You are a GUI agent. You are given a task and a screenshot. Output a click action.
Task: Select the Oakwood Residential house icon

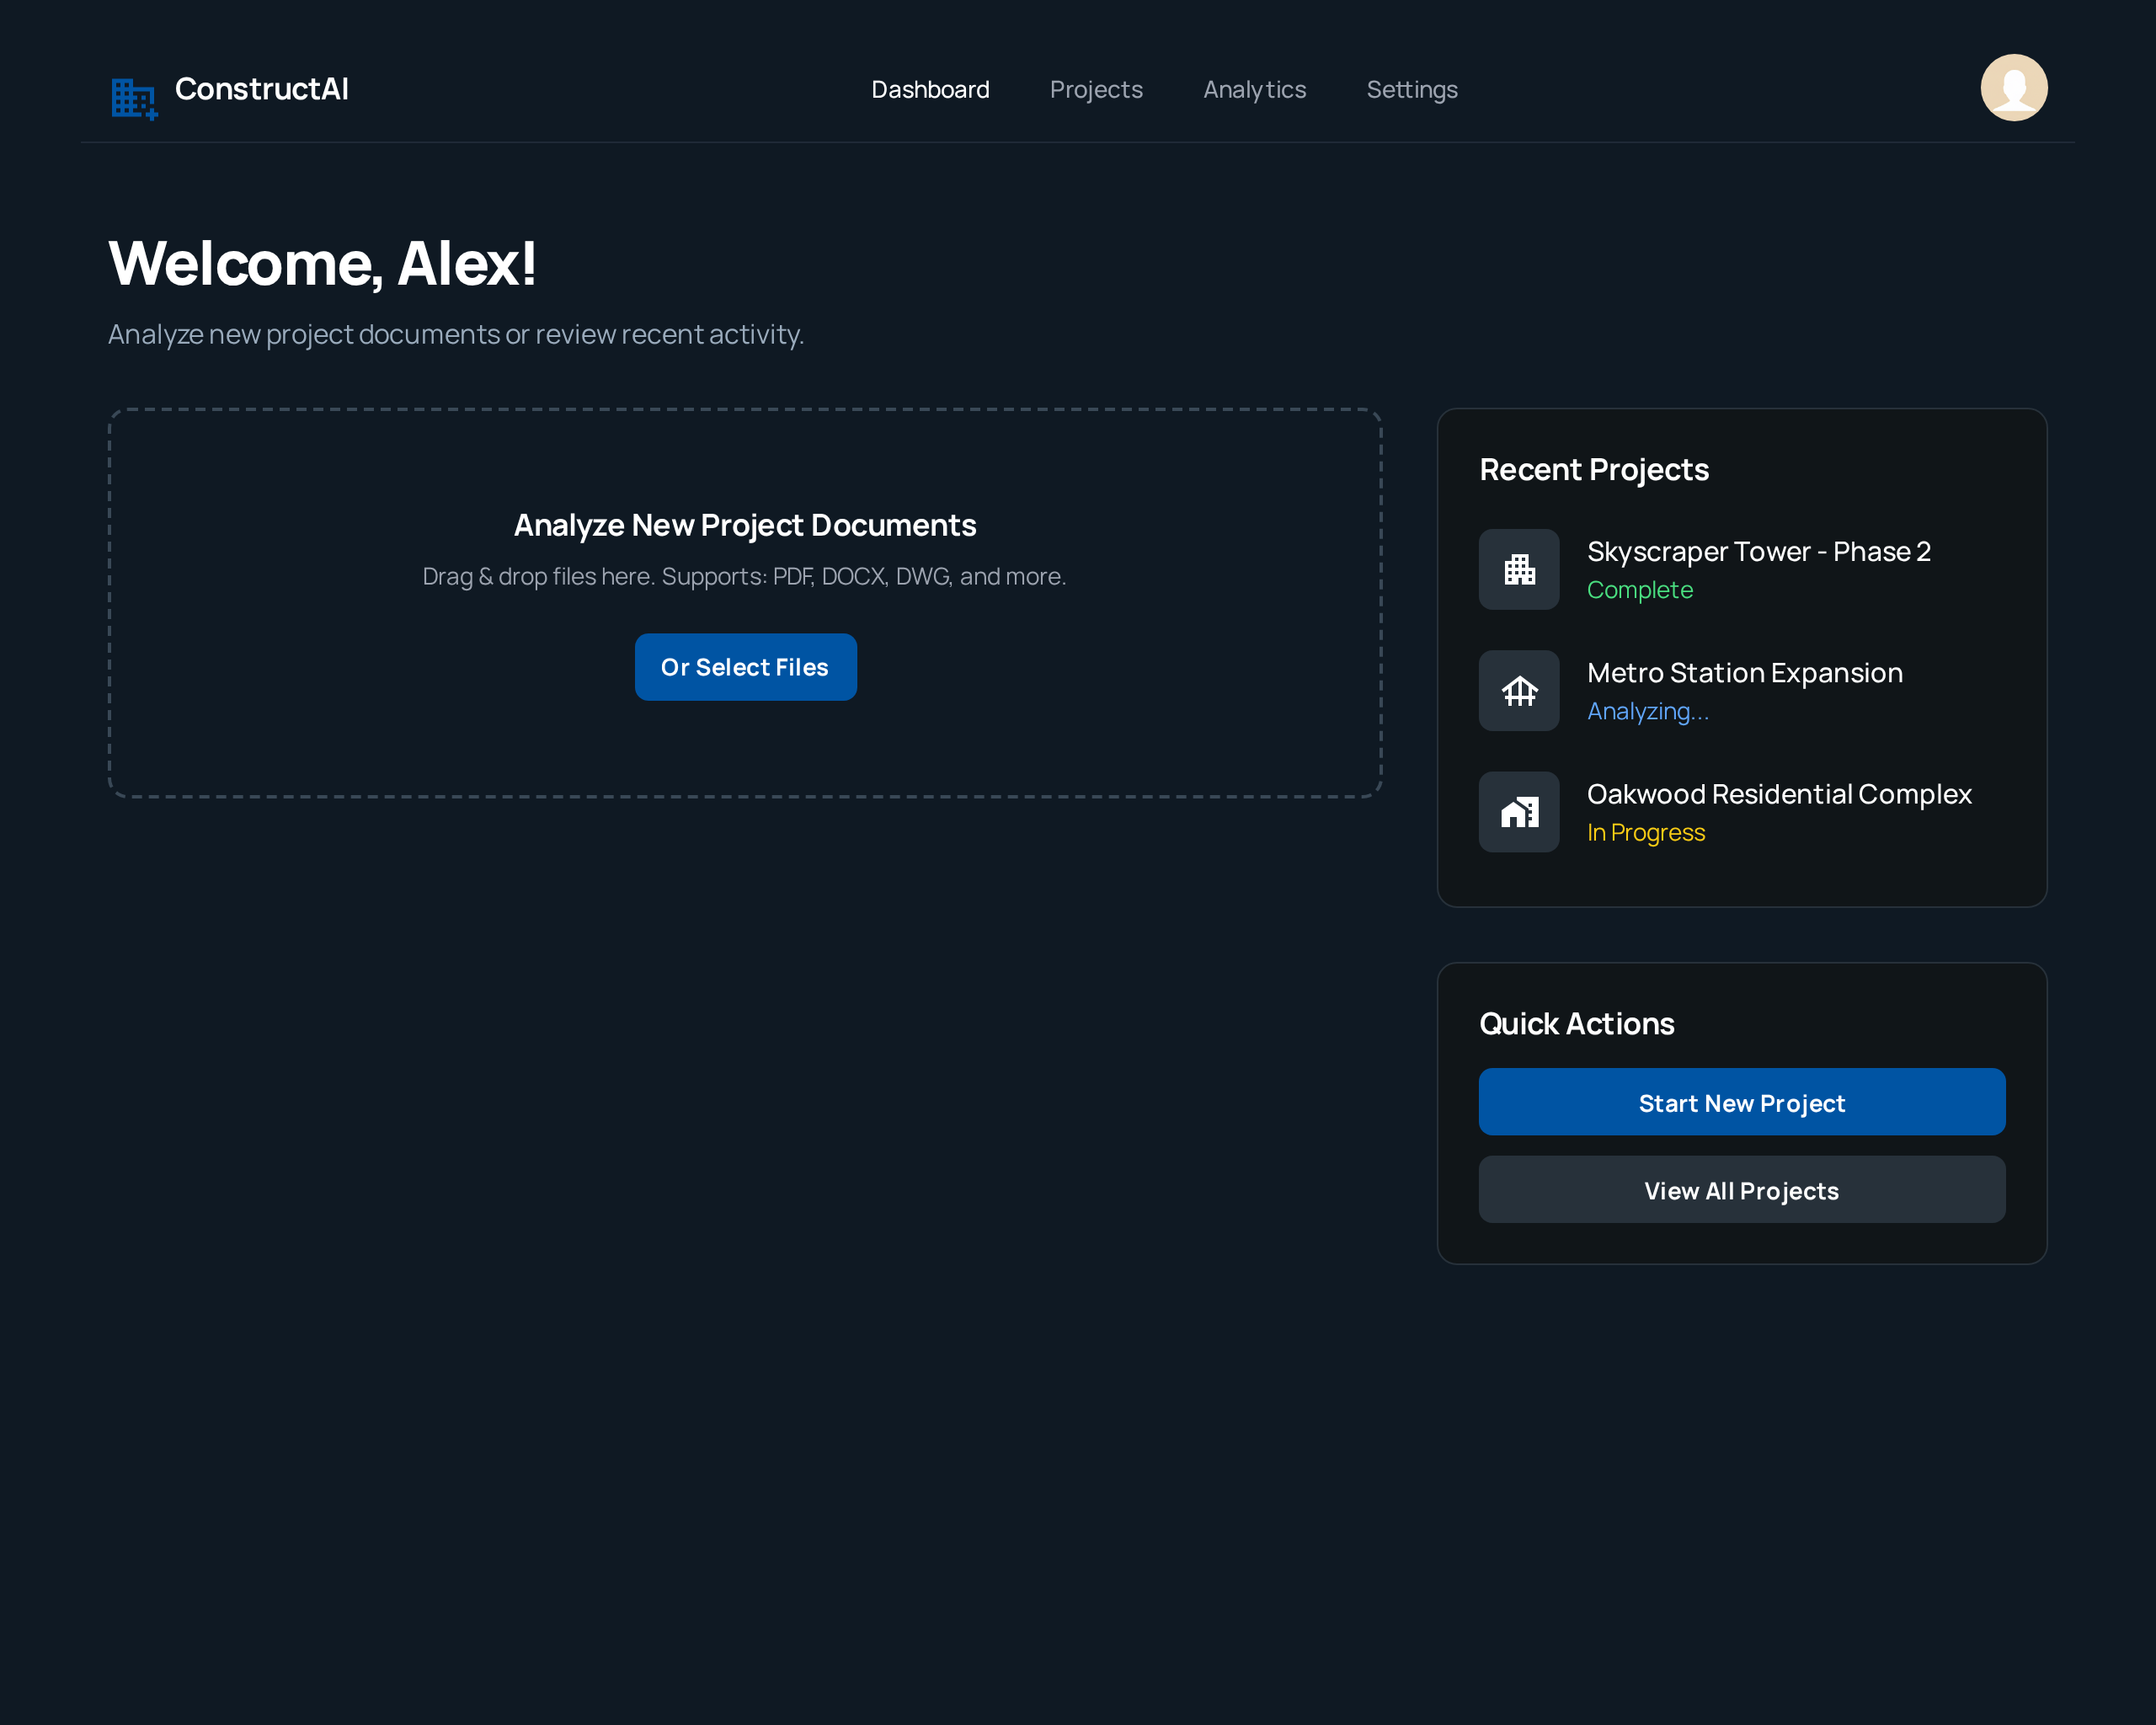point(1518,811)
